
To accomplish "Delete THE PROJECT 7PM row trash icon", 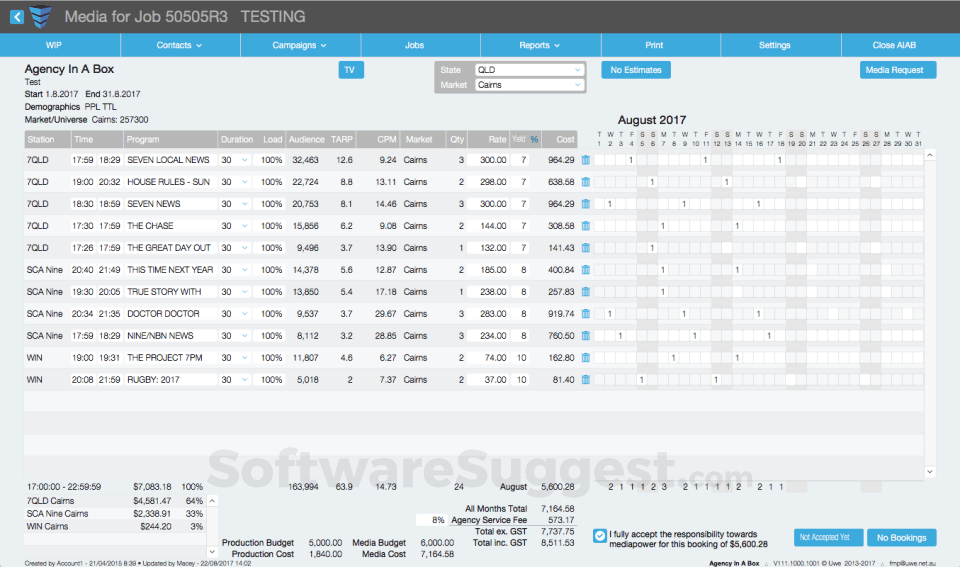I will click(586, 358).
